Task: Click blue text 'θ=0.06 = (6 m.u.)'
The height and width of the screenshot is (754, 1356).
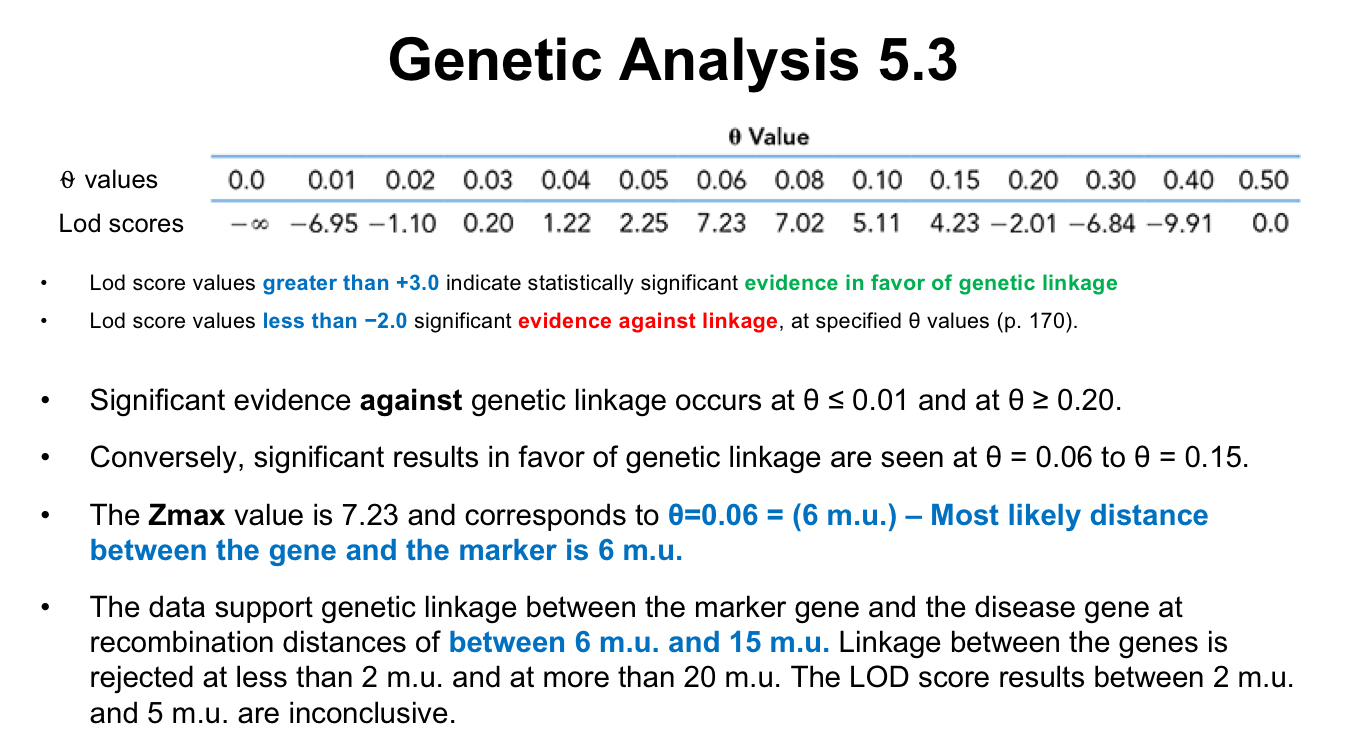Action: click(783, 516)
